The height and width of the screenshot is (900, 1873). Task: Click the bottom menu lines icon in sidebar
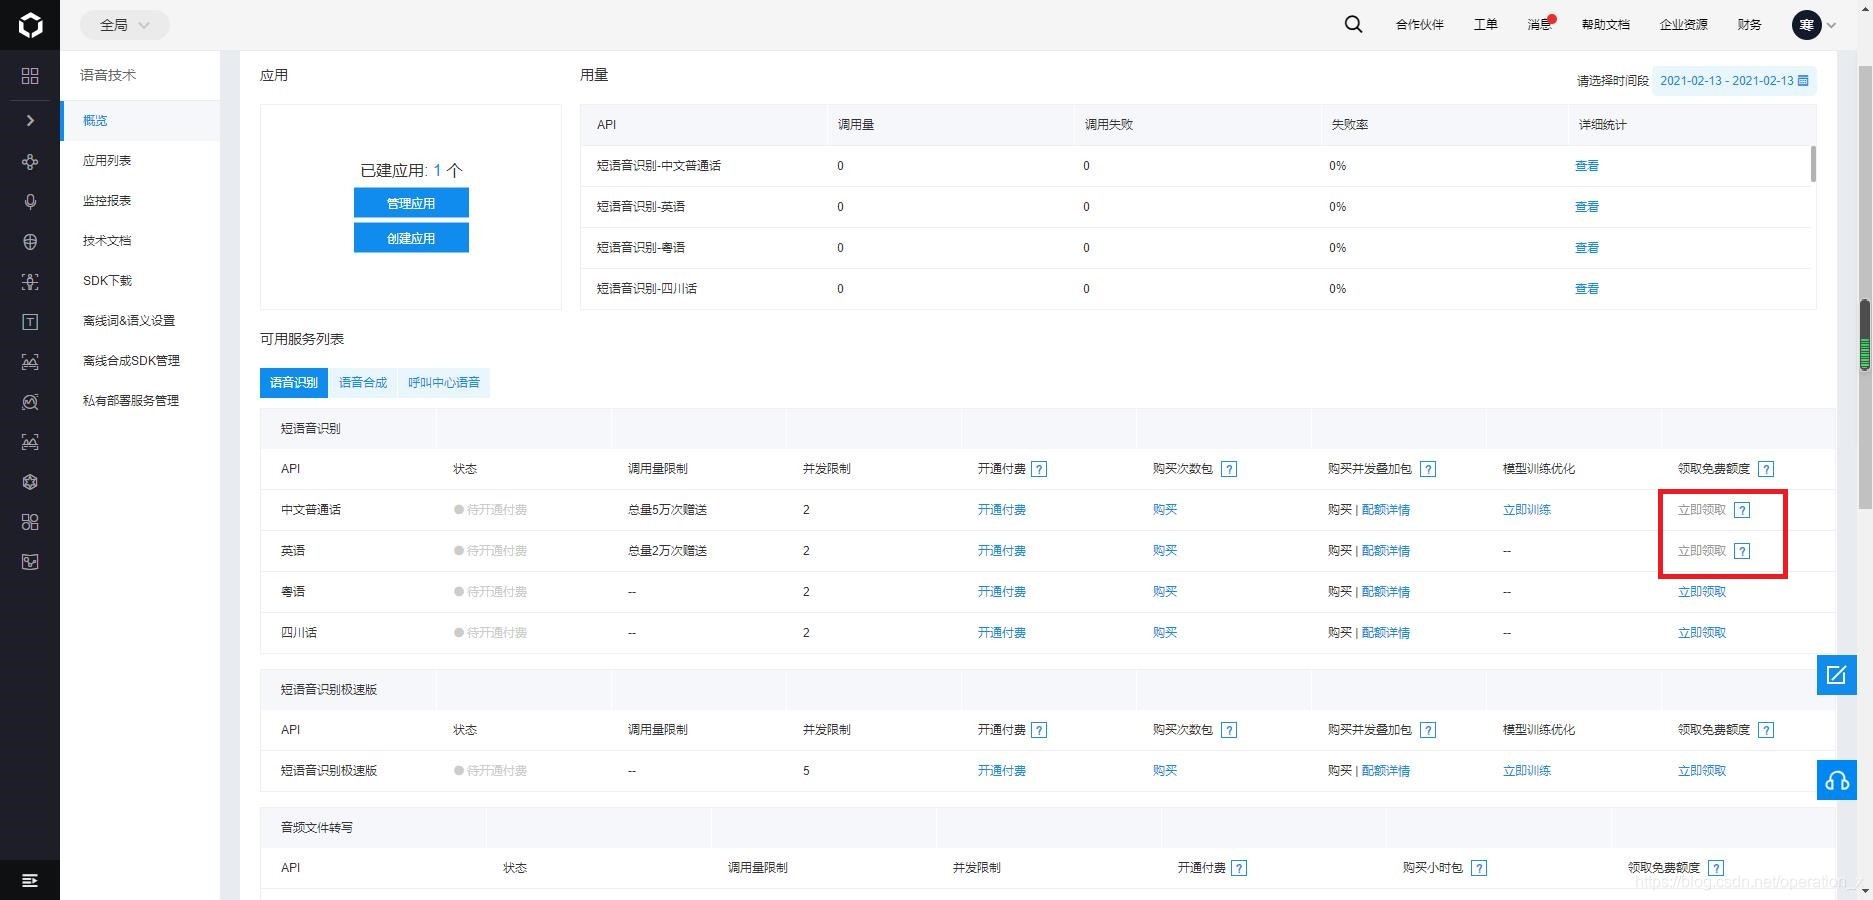click(30, 880)
